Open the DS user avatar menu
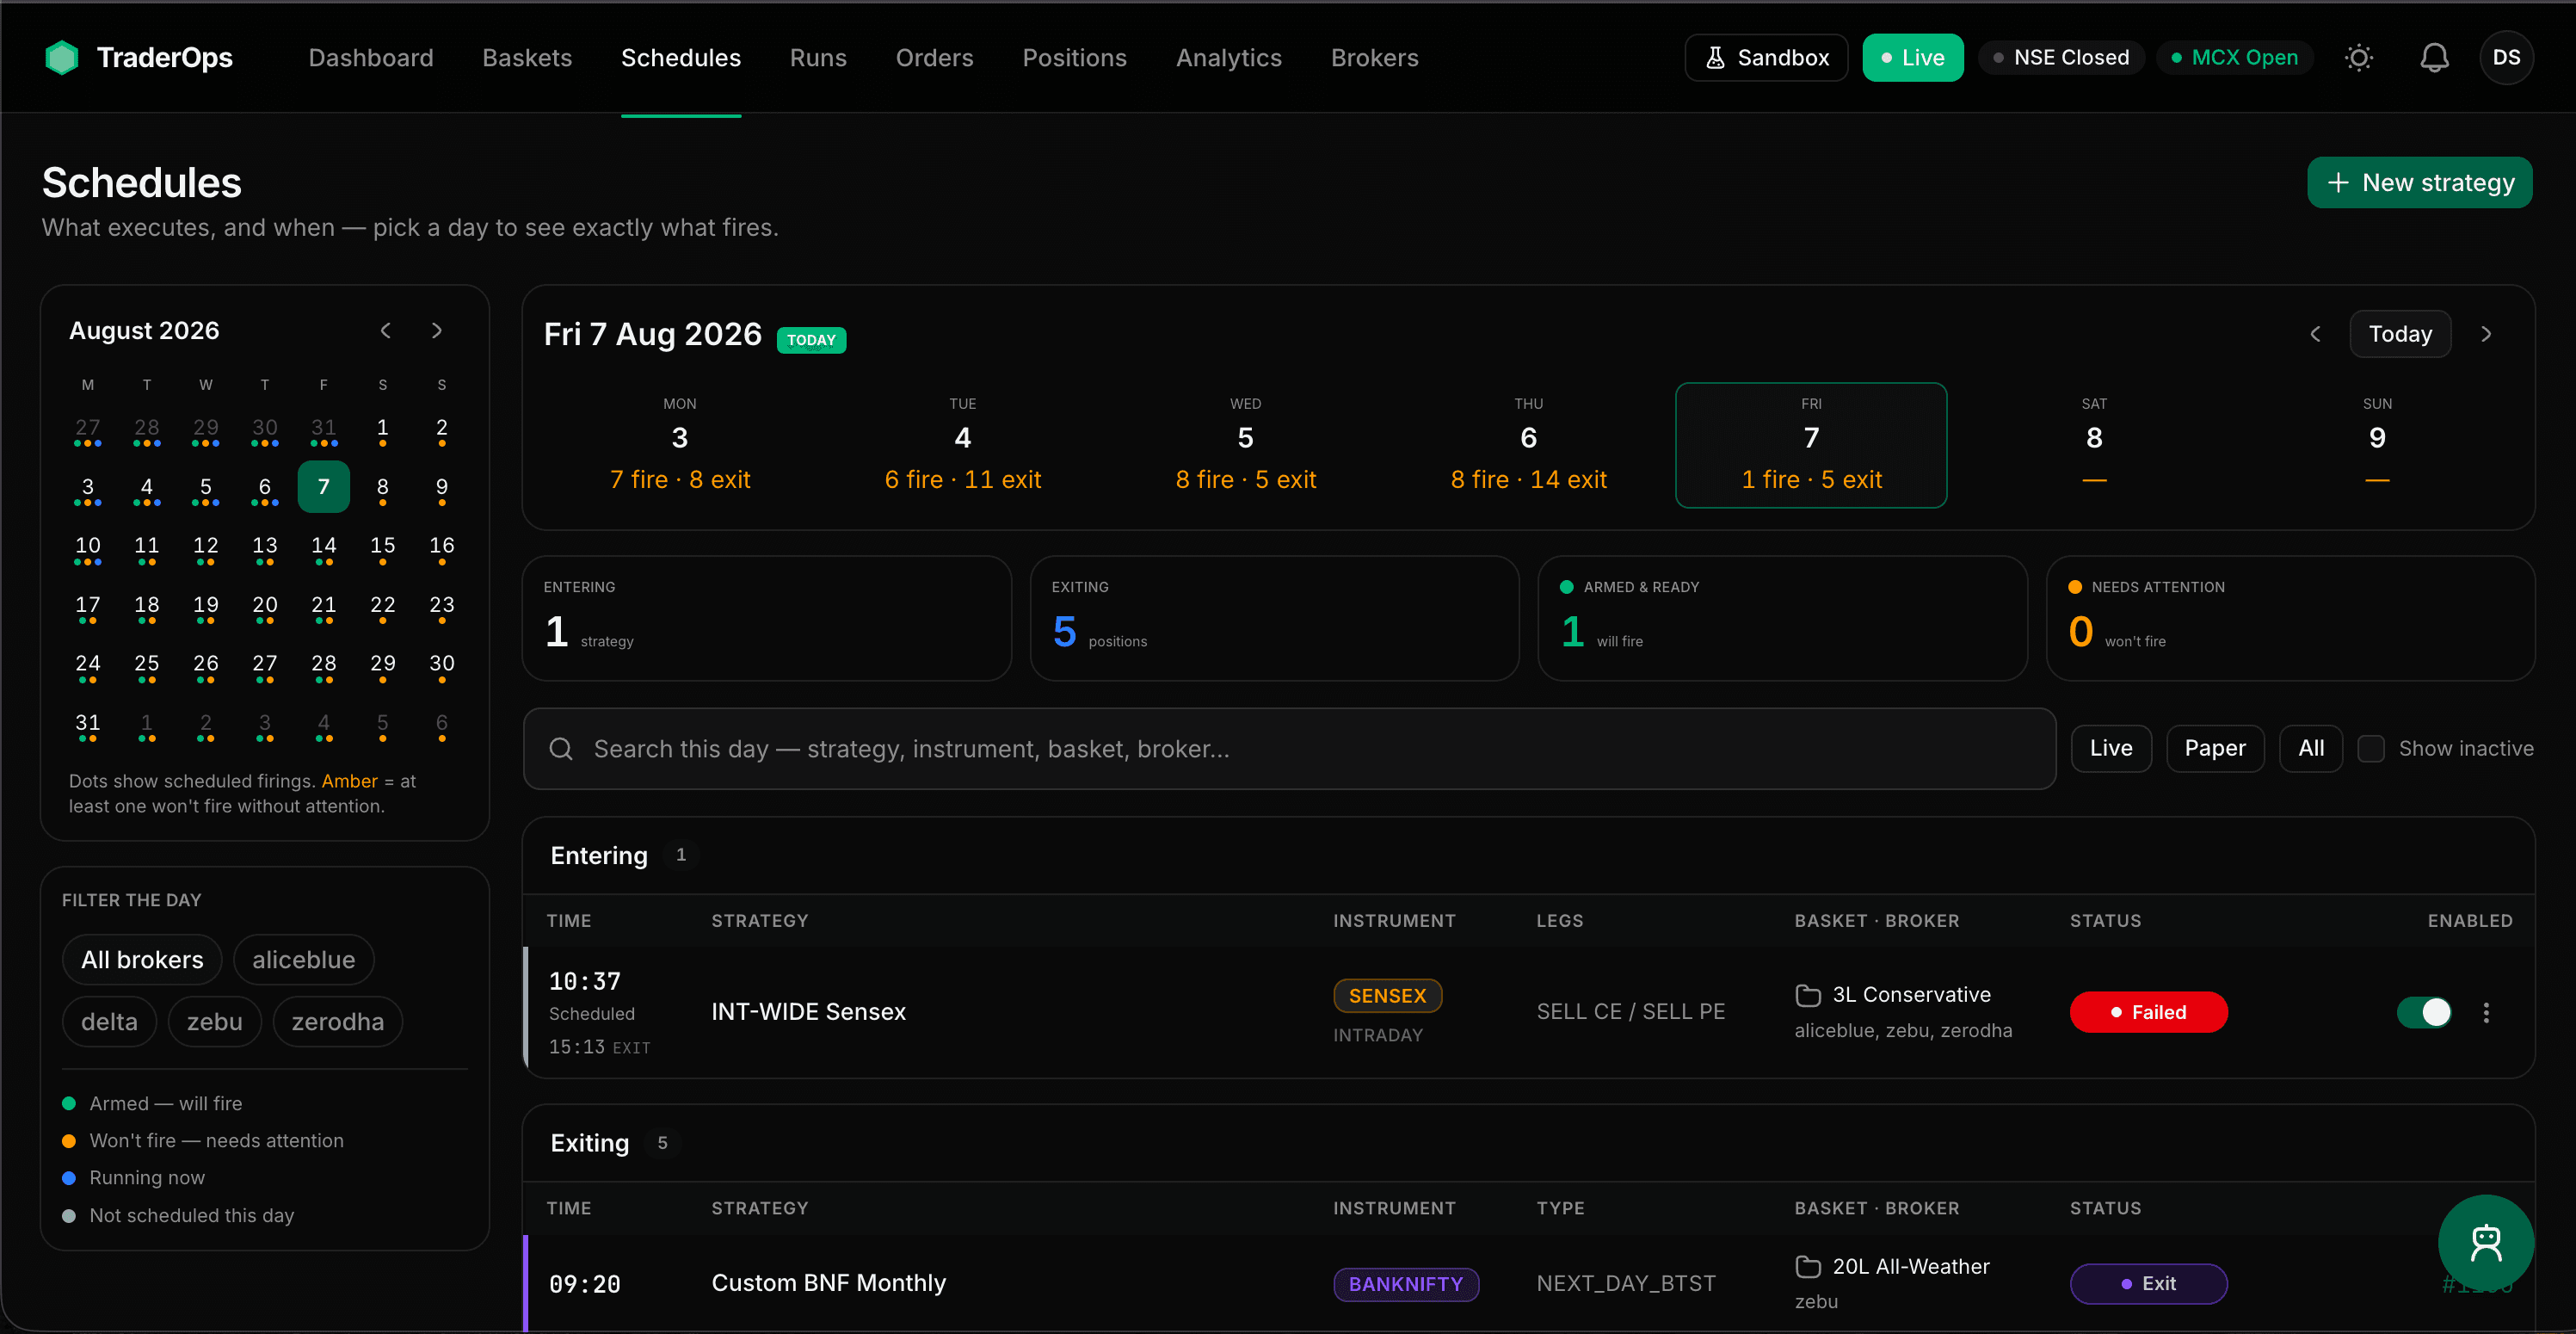 (x=2506, y=58)
